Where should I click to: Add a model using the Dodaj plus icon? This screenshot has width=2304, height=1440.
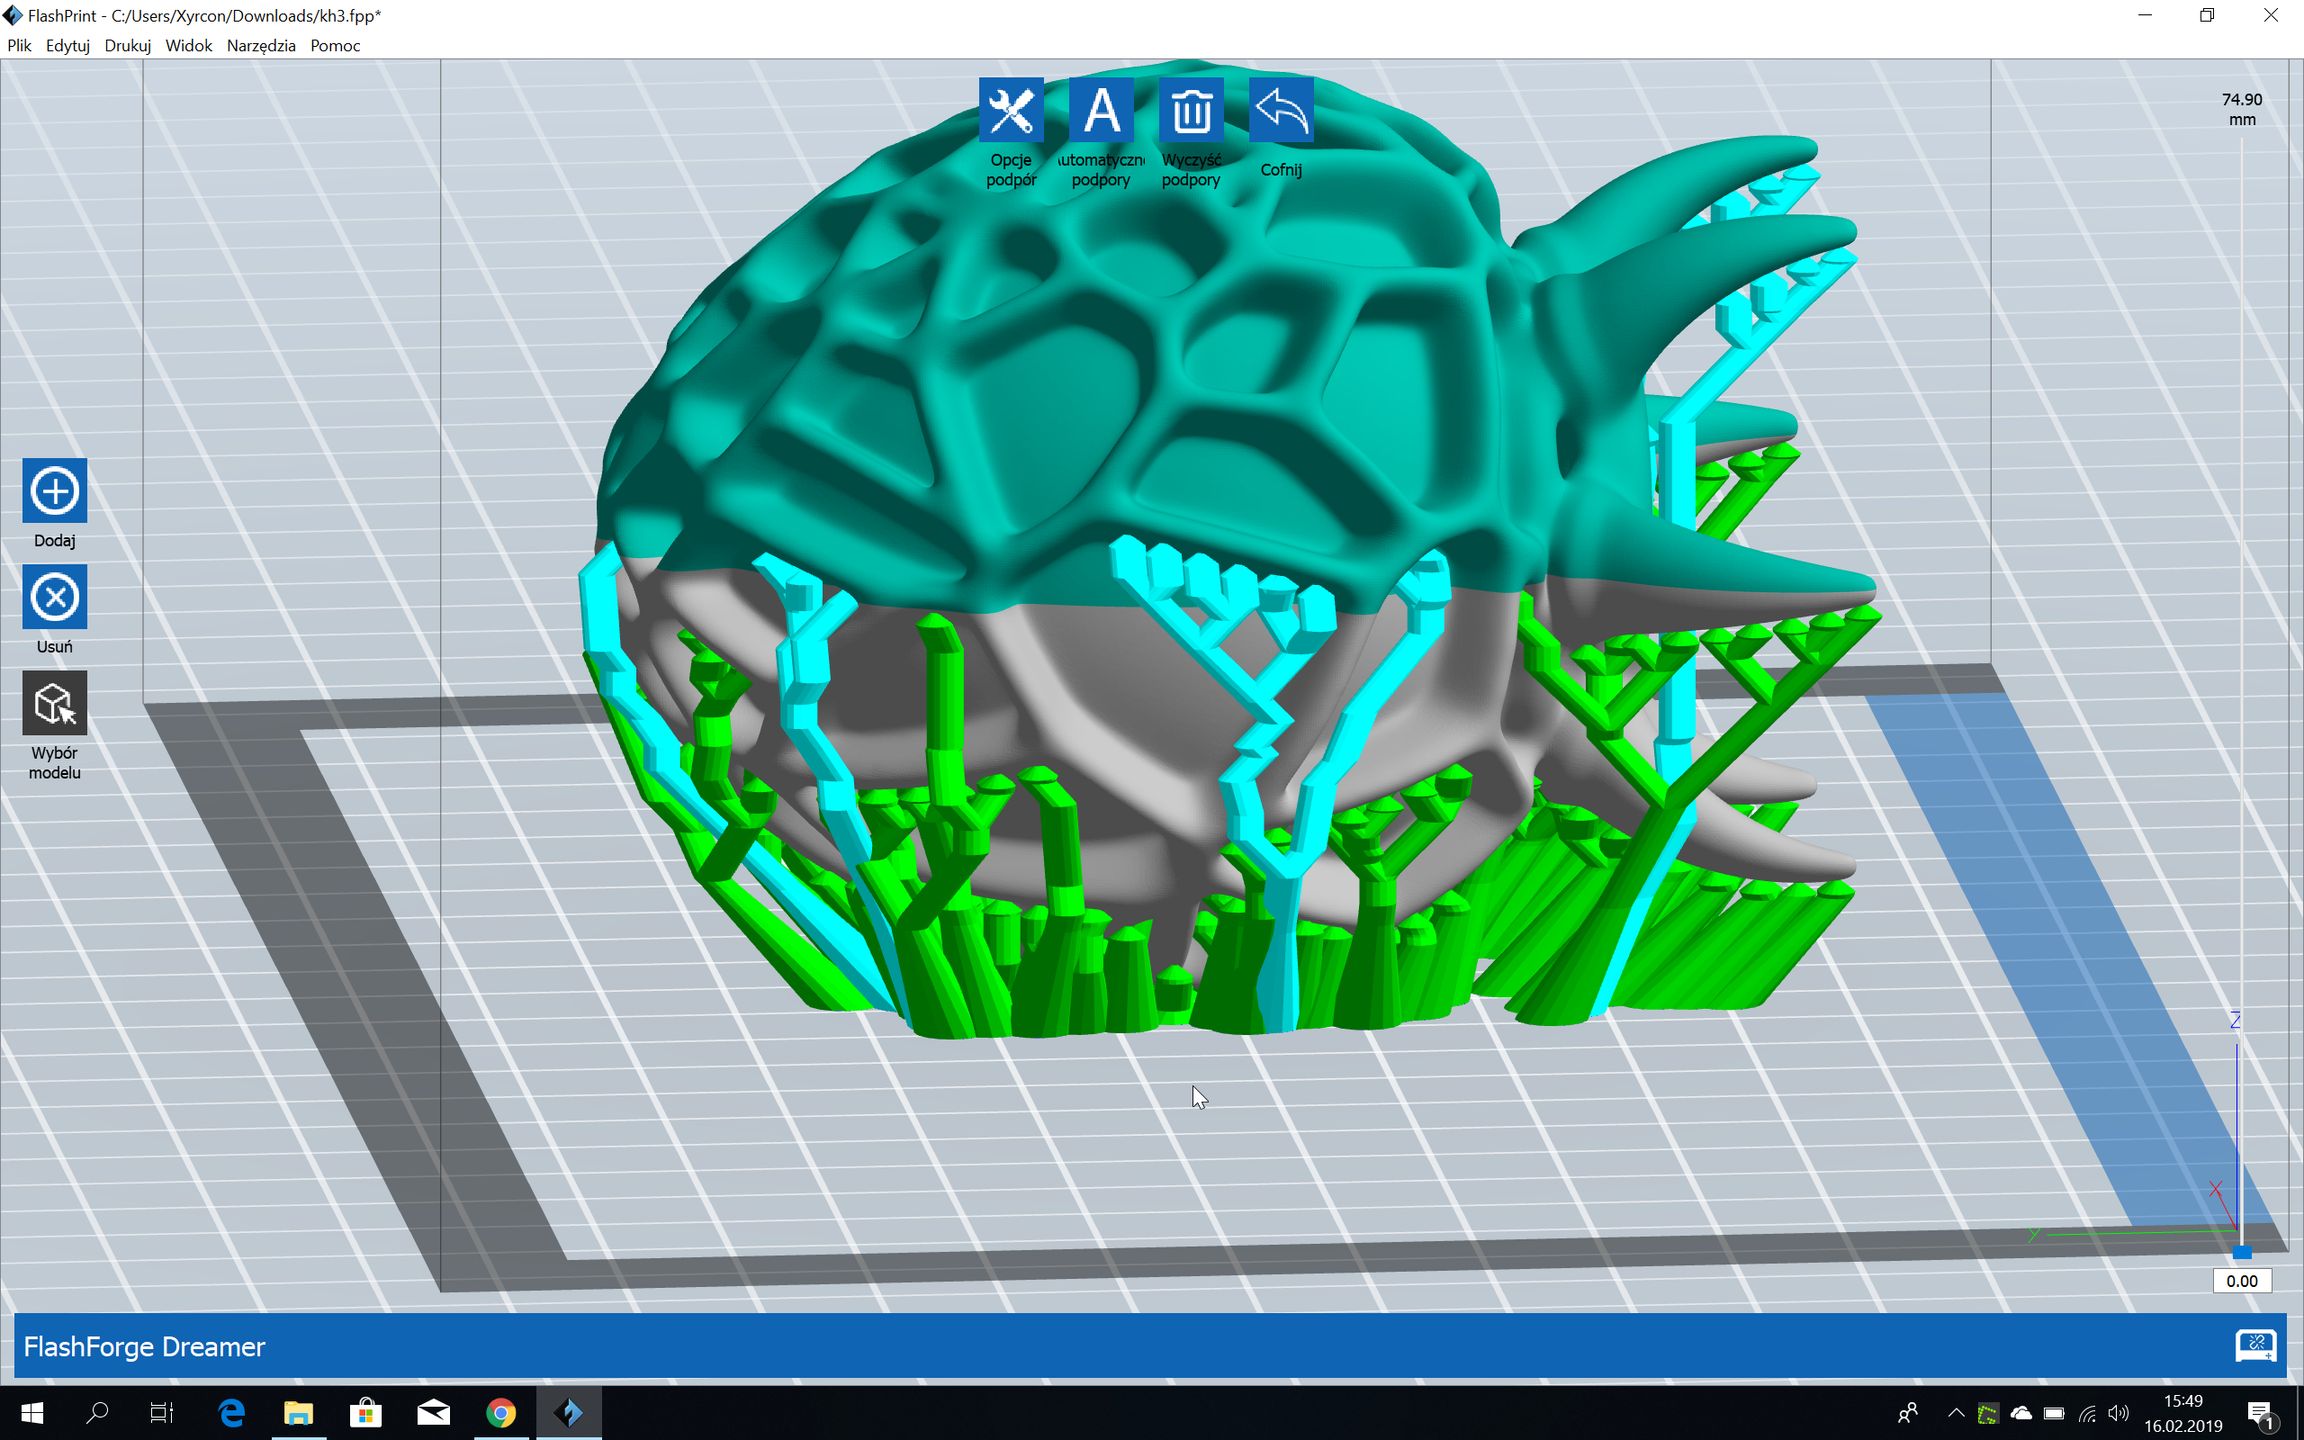click(55, 491)
